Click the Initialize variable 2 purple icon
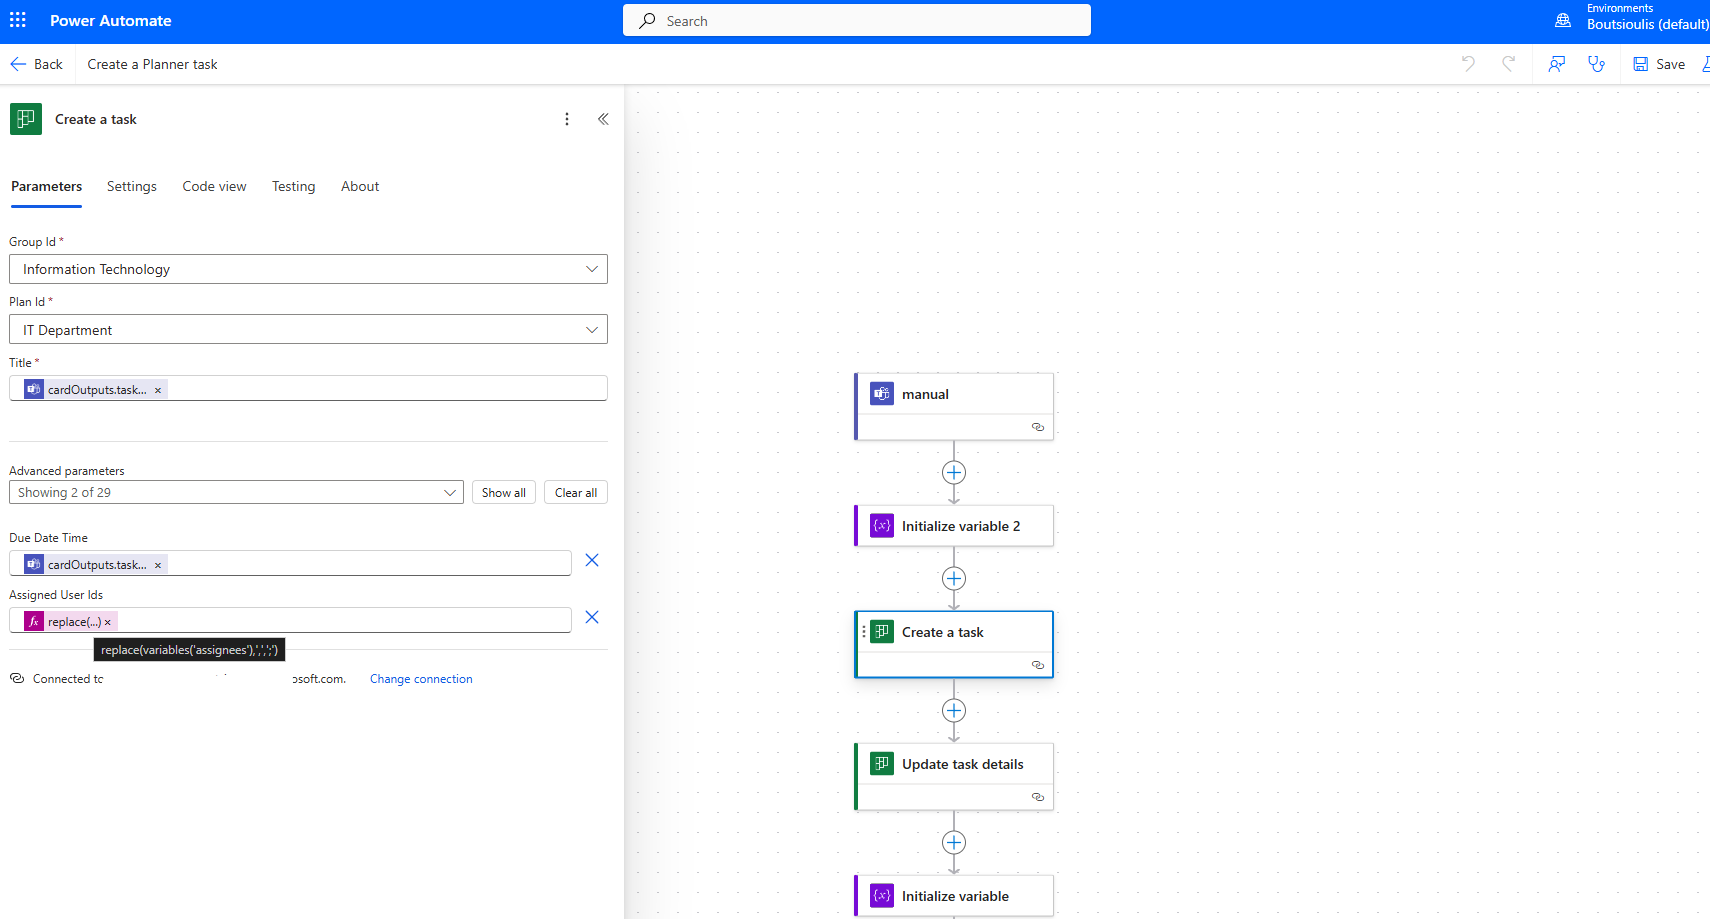This screenshot has height=919, width=1710. (x=882, y=526)
